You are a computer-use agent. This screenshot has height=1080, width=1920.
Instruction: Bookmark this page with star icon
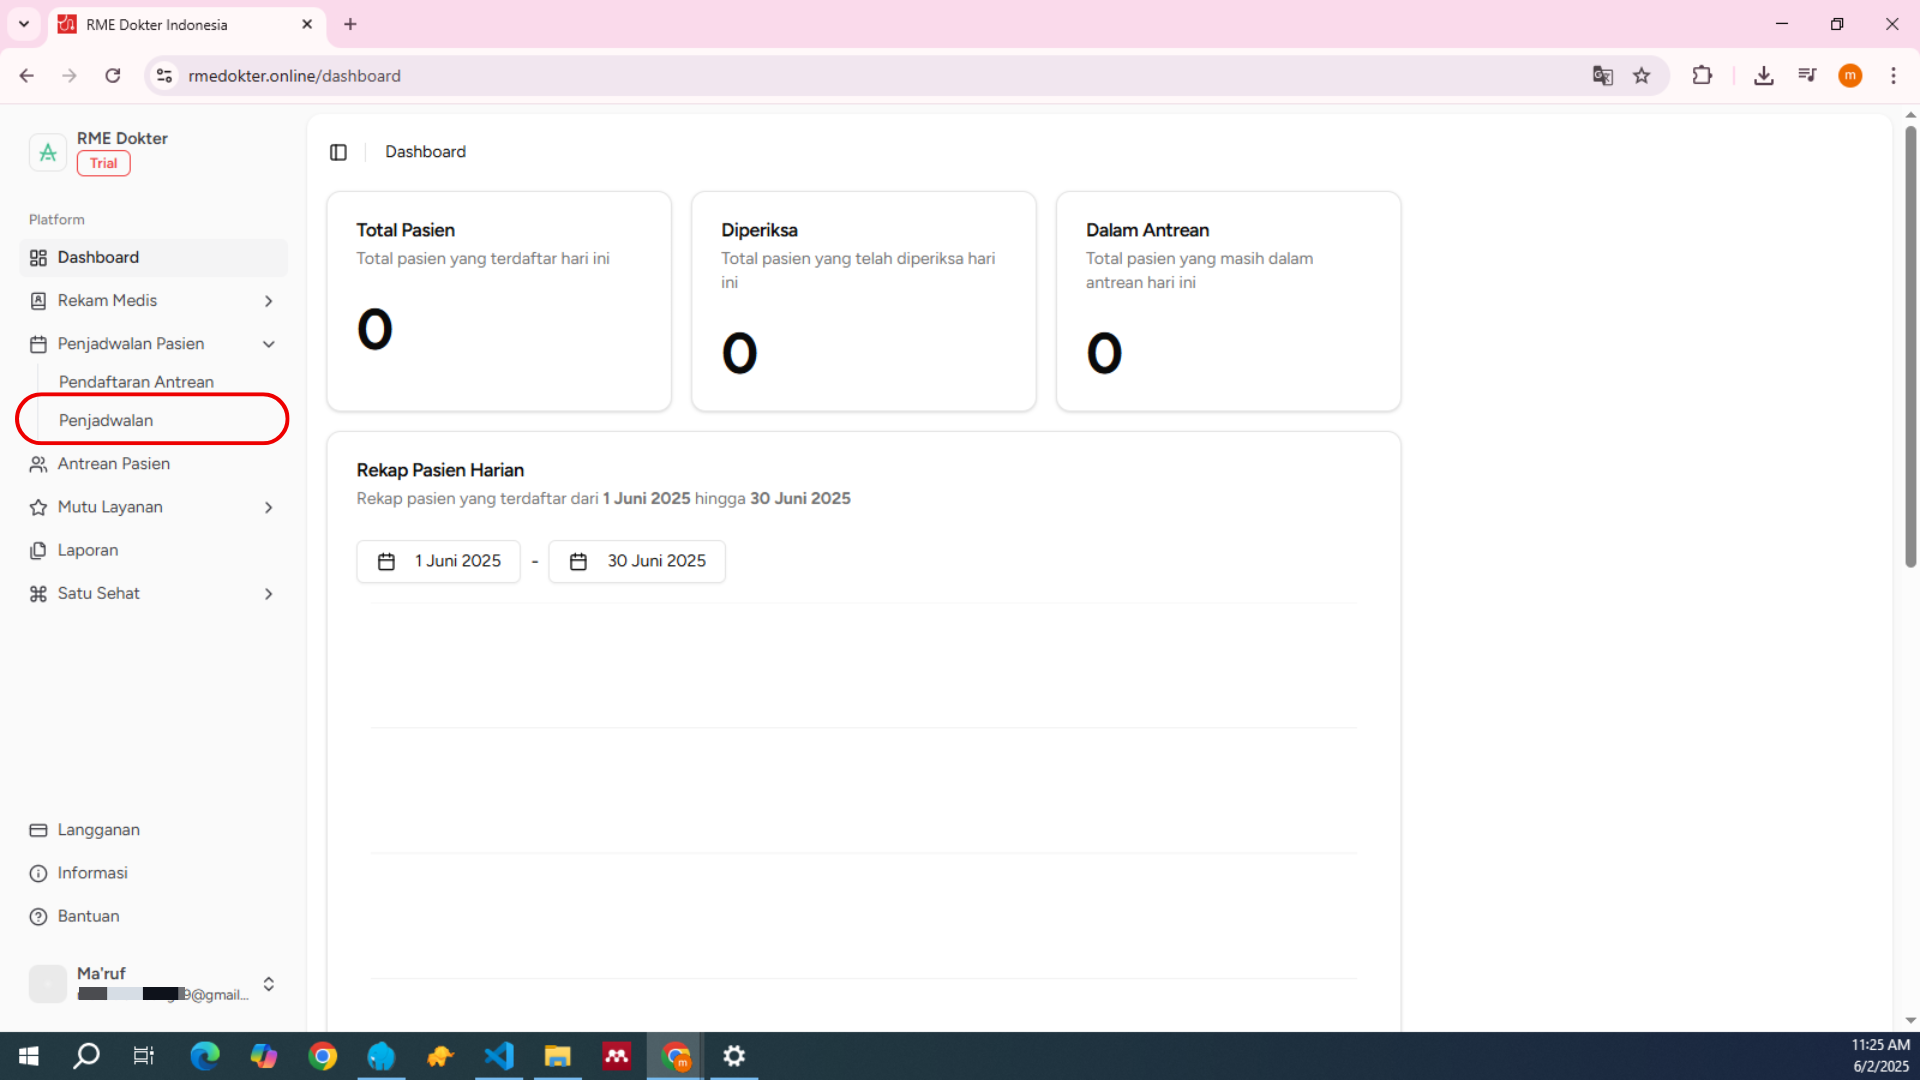1642,76
